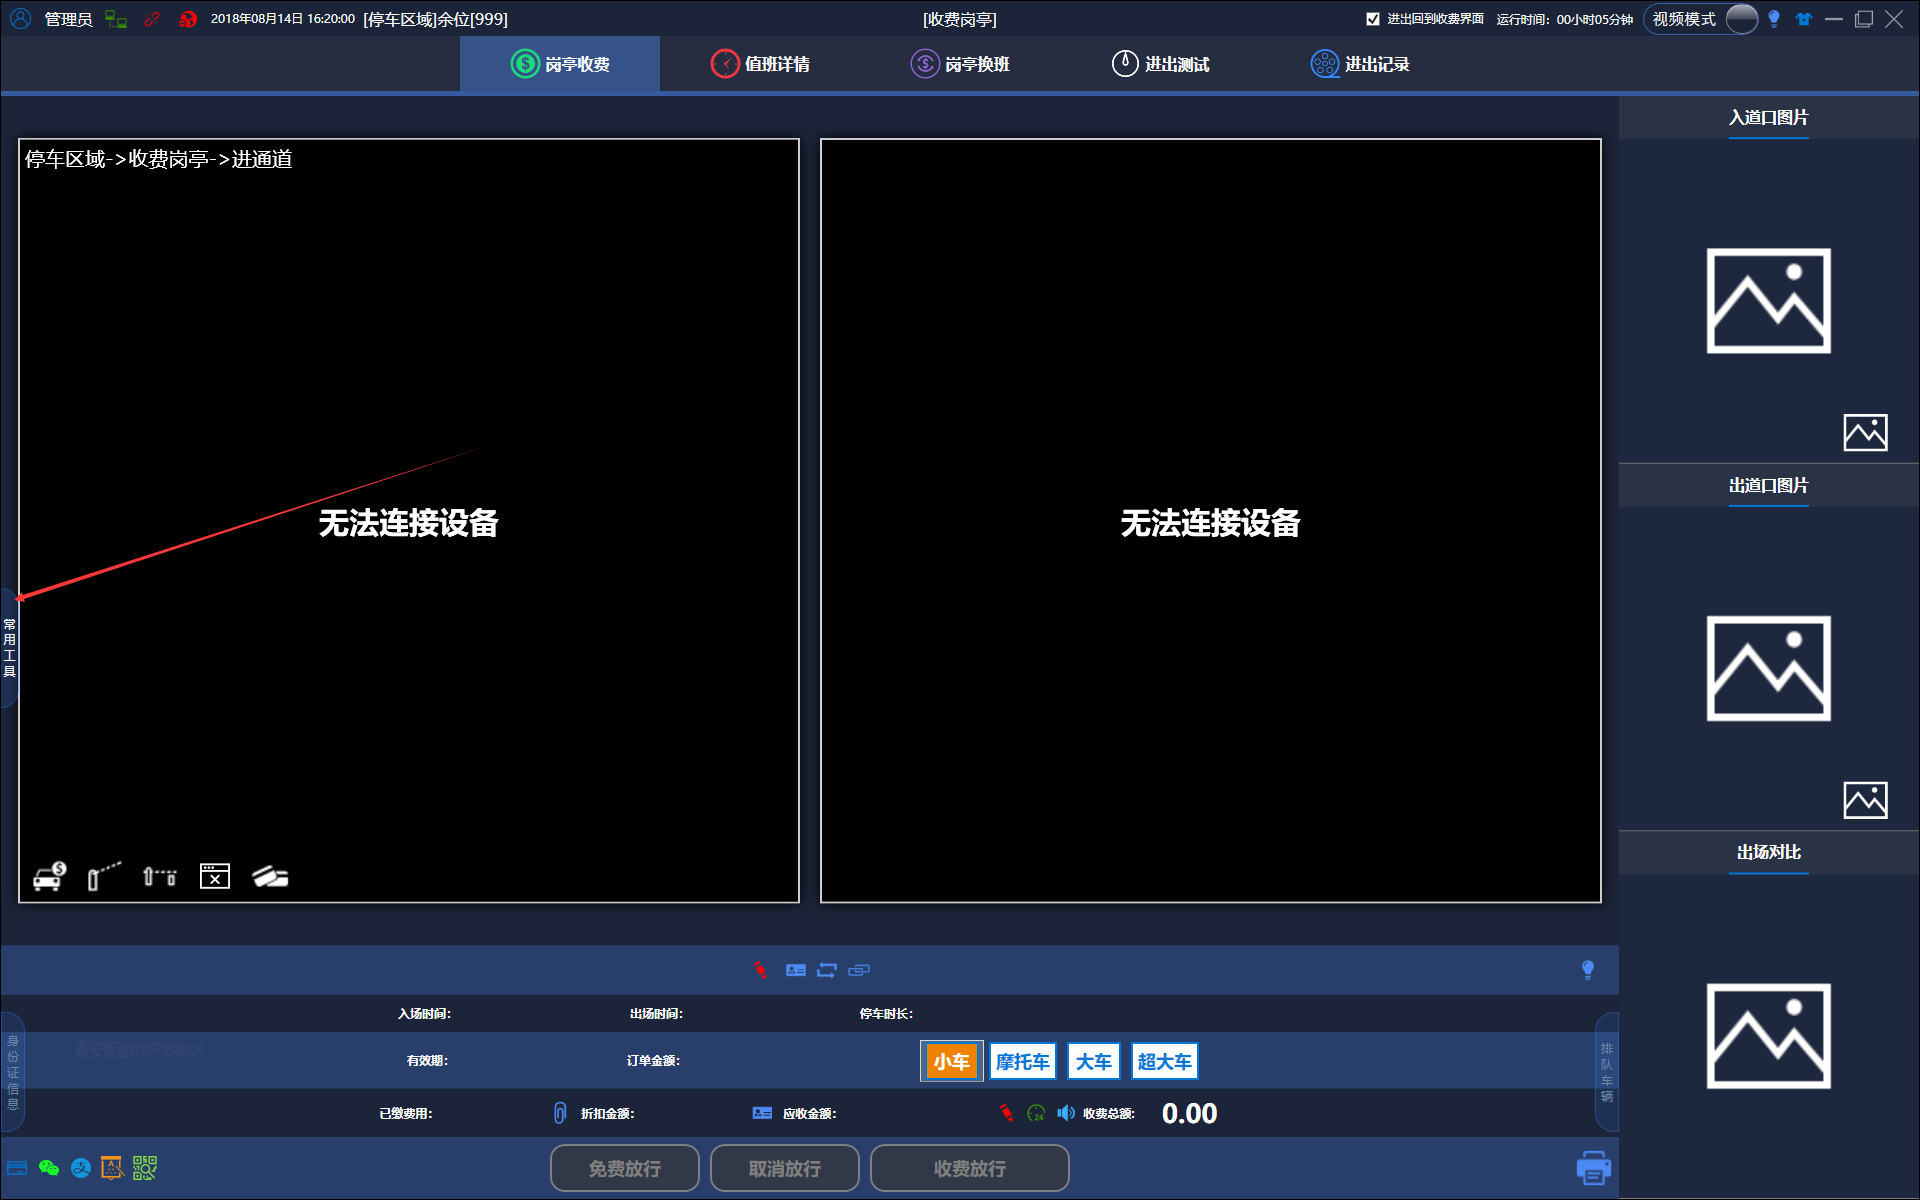Image resolution: width=1920 pixels, height=1200 pixels.
Task: Go to the 进出测试 tab
Action: [x=1160, y=64]
